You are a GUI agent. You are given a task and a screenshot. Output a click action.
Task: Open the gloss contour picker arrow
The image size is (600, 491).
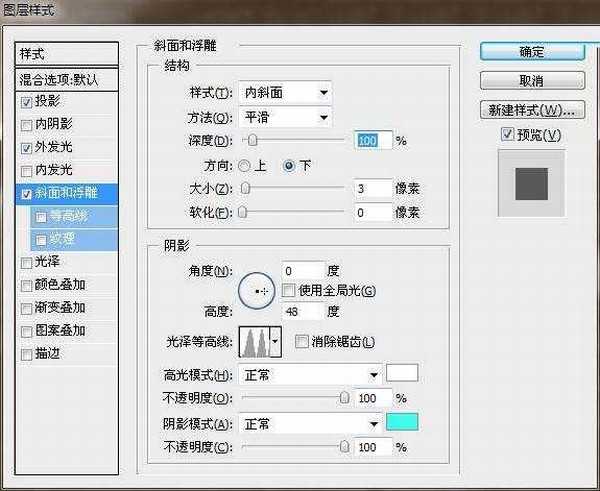(276, 343)
